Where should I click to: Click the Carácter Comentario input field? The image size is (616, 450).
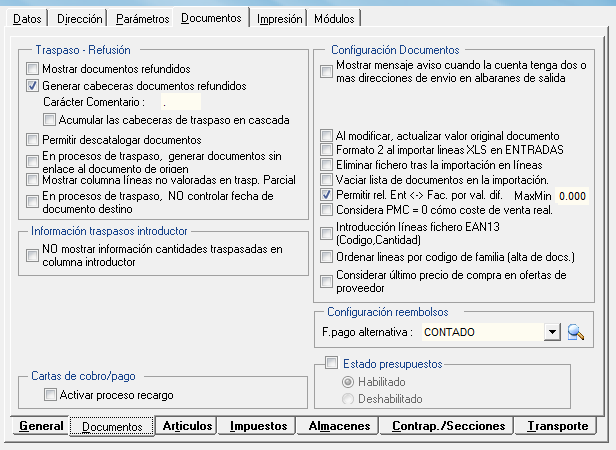point(181,102)
